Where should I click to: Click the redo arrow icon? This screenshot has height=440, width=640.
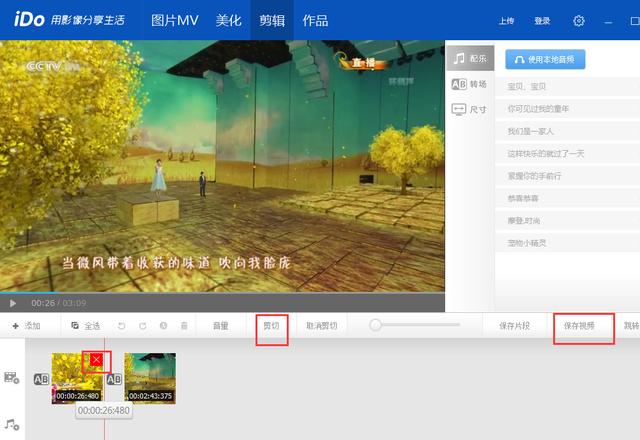(142, 326)
